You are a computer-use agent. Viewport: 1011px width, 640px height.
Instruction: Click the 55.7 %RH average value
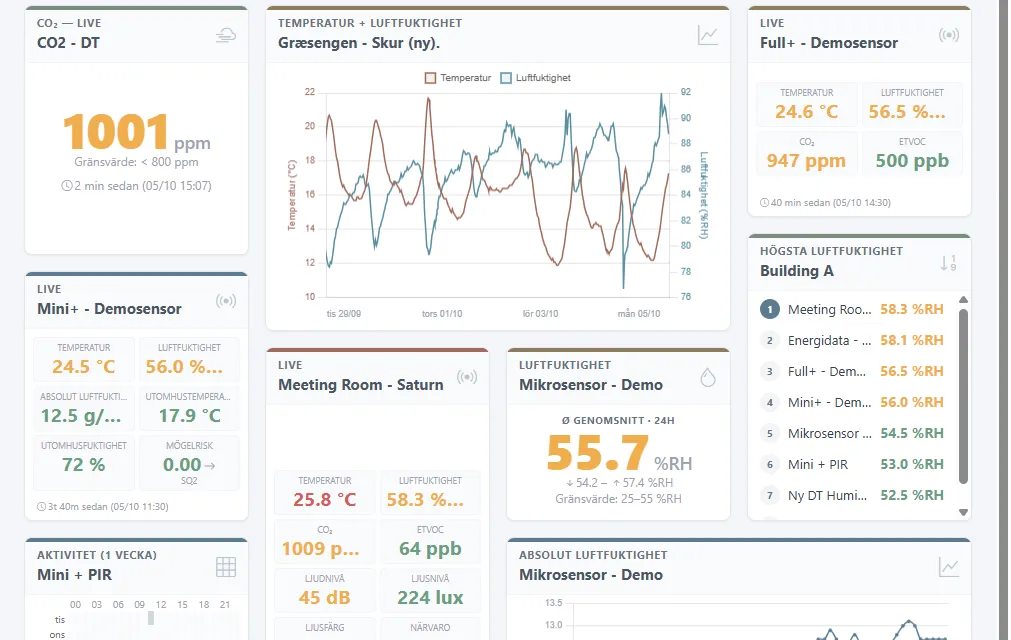coord(619,454)
